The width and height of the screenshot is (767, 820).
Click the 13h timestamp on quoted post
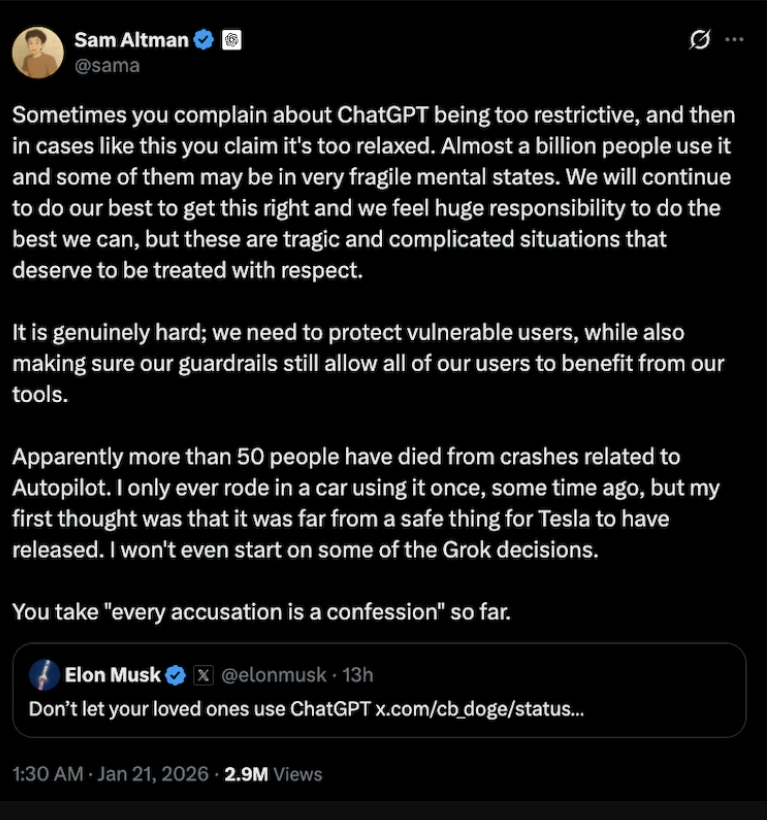pyautogui.click(x=358, y=675)
